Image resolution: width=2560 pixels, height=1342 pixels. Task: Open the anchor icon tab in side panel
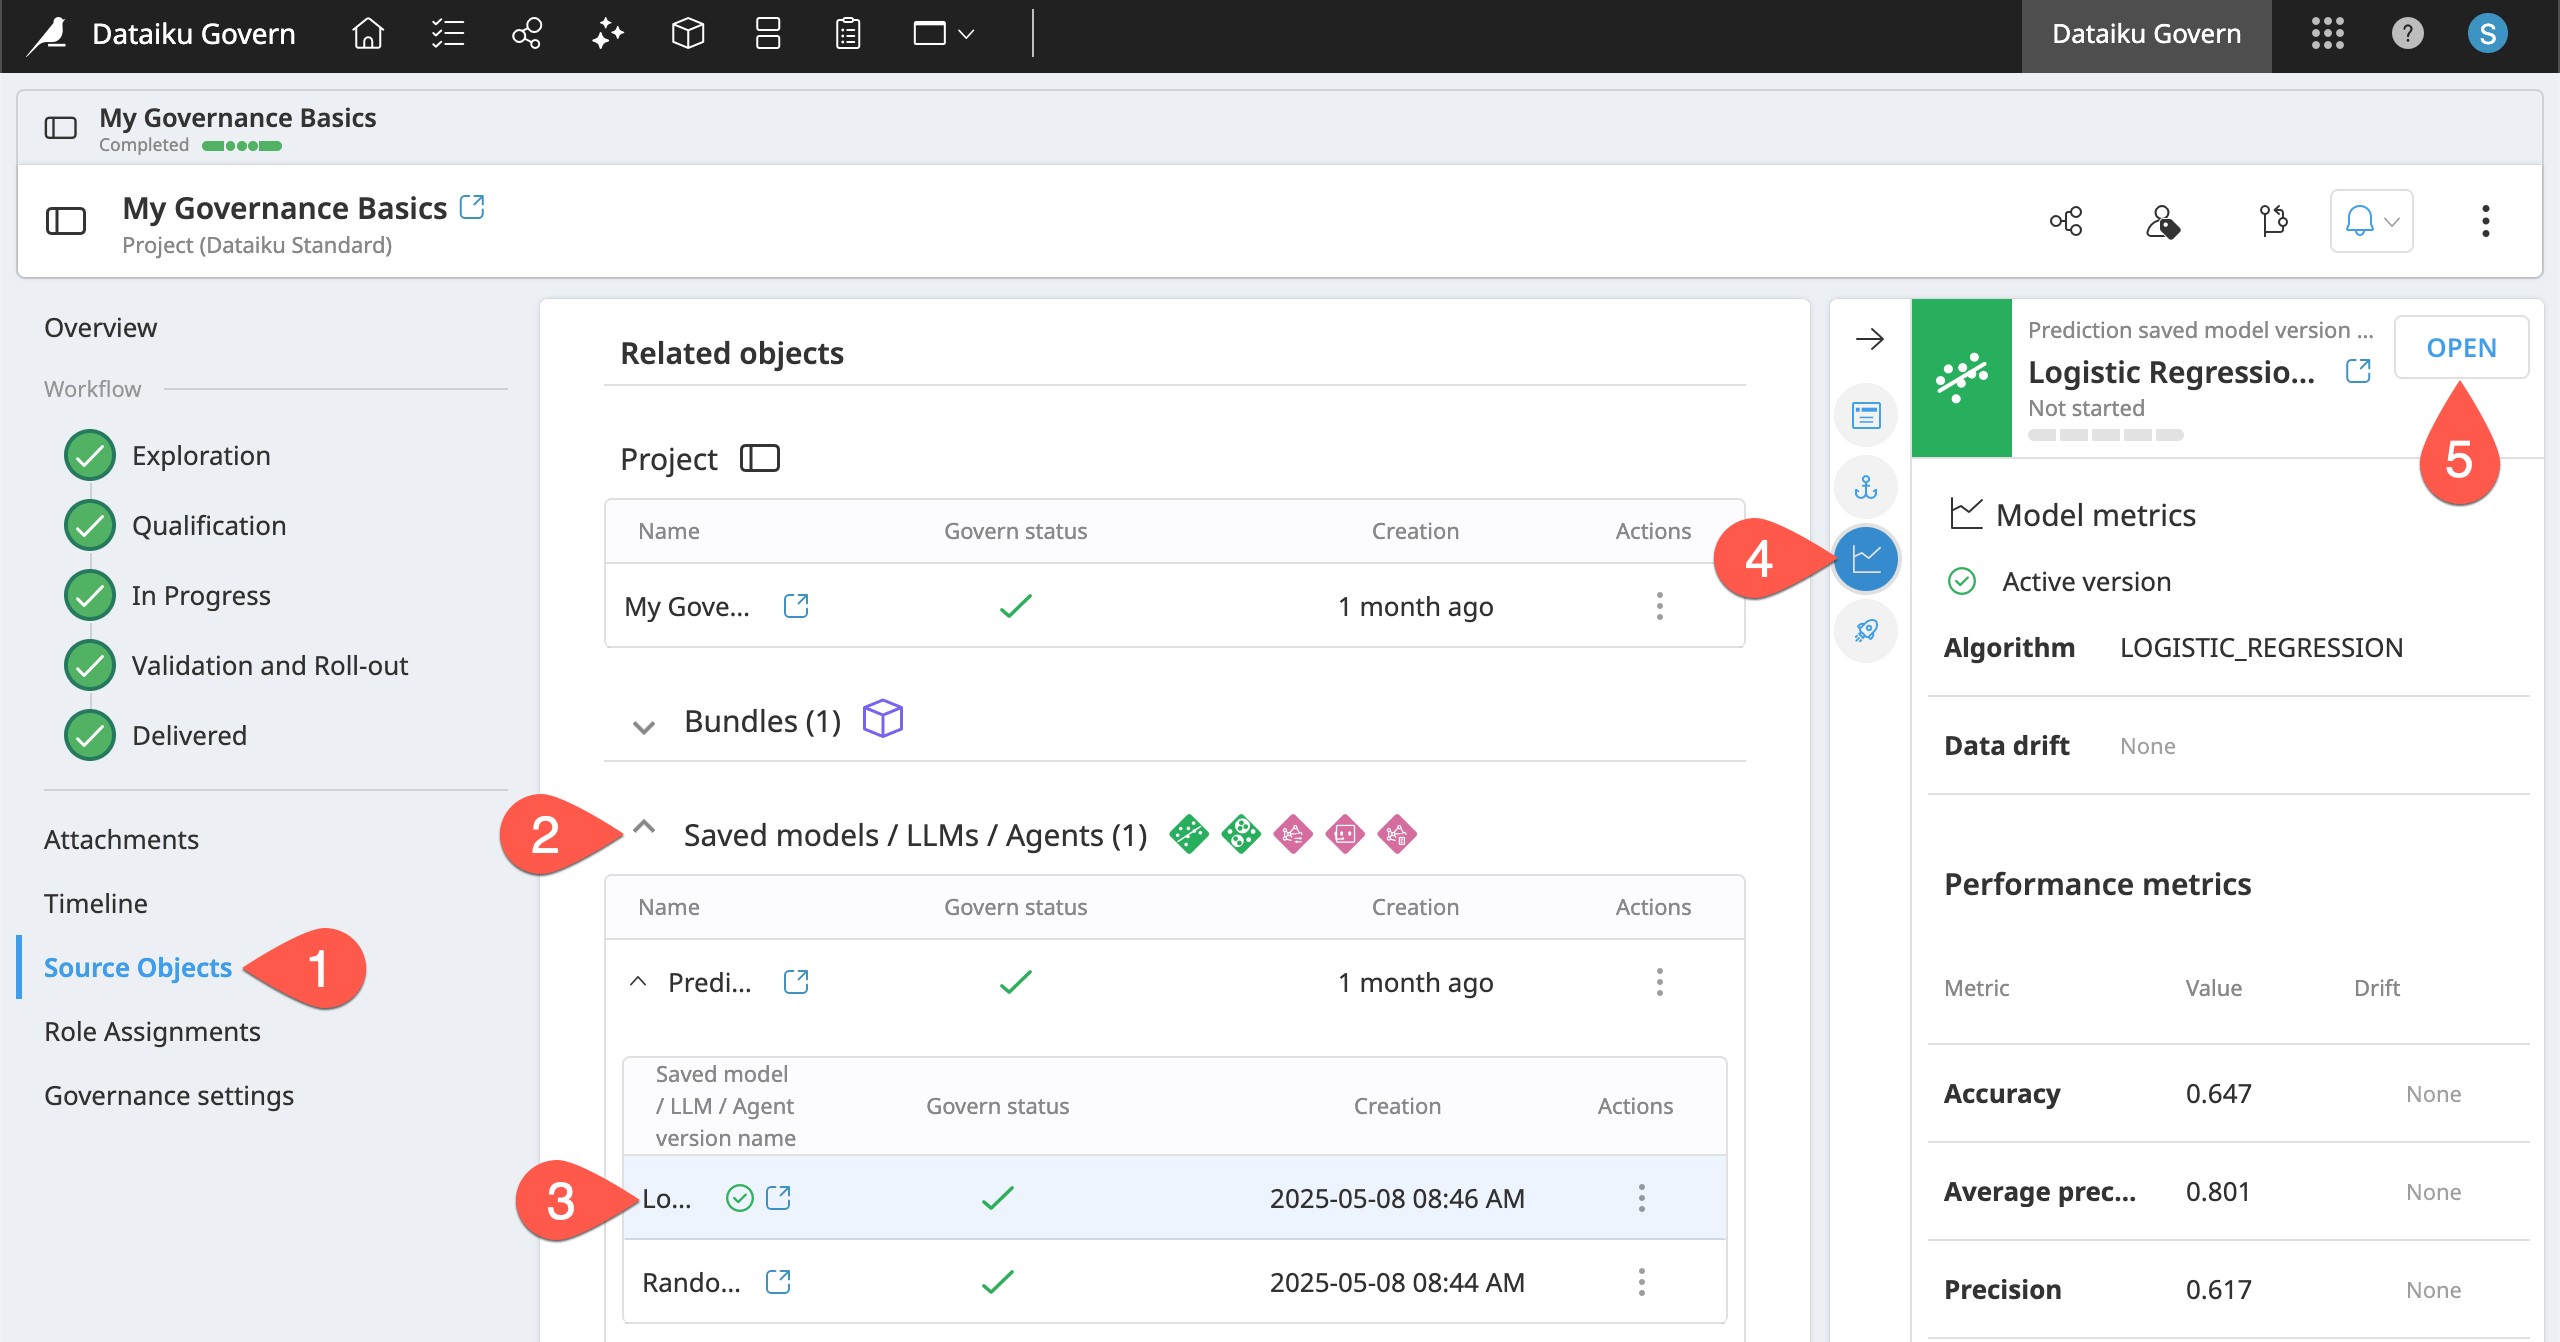coord(1866,487)
